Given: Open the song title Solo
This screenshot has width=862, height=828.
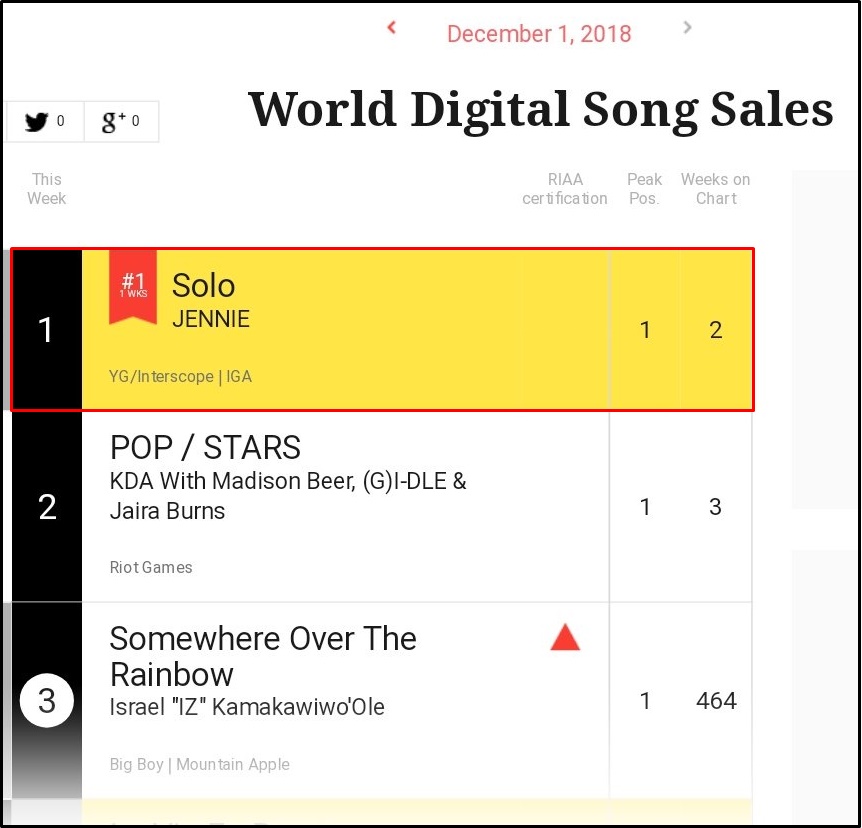Looking at the screenshot, I should coord(203,285).
